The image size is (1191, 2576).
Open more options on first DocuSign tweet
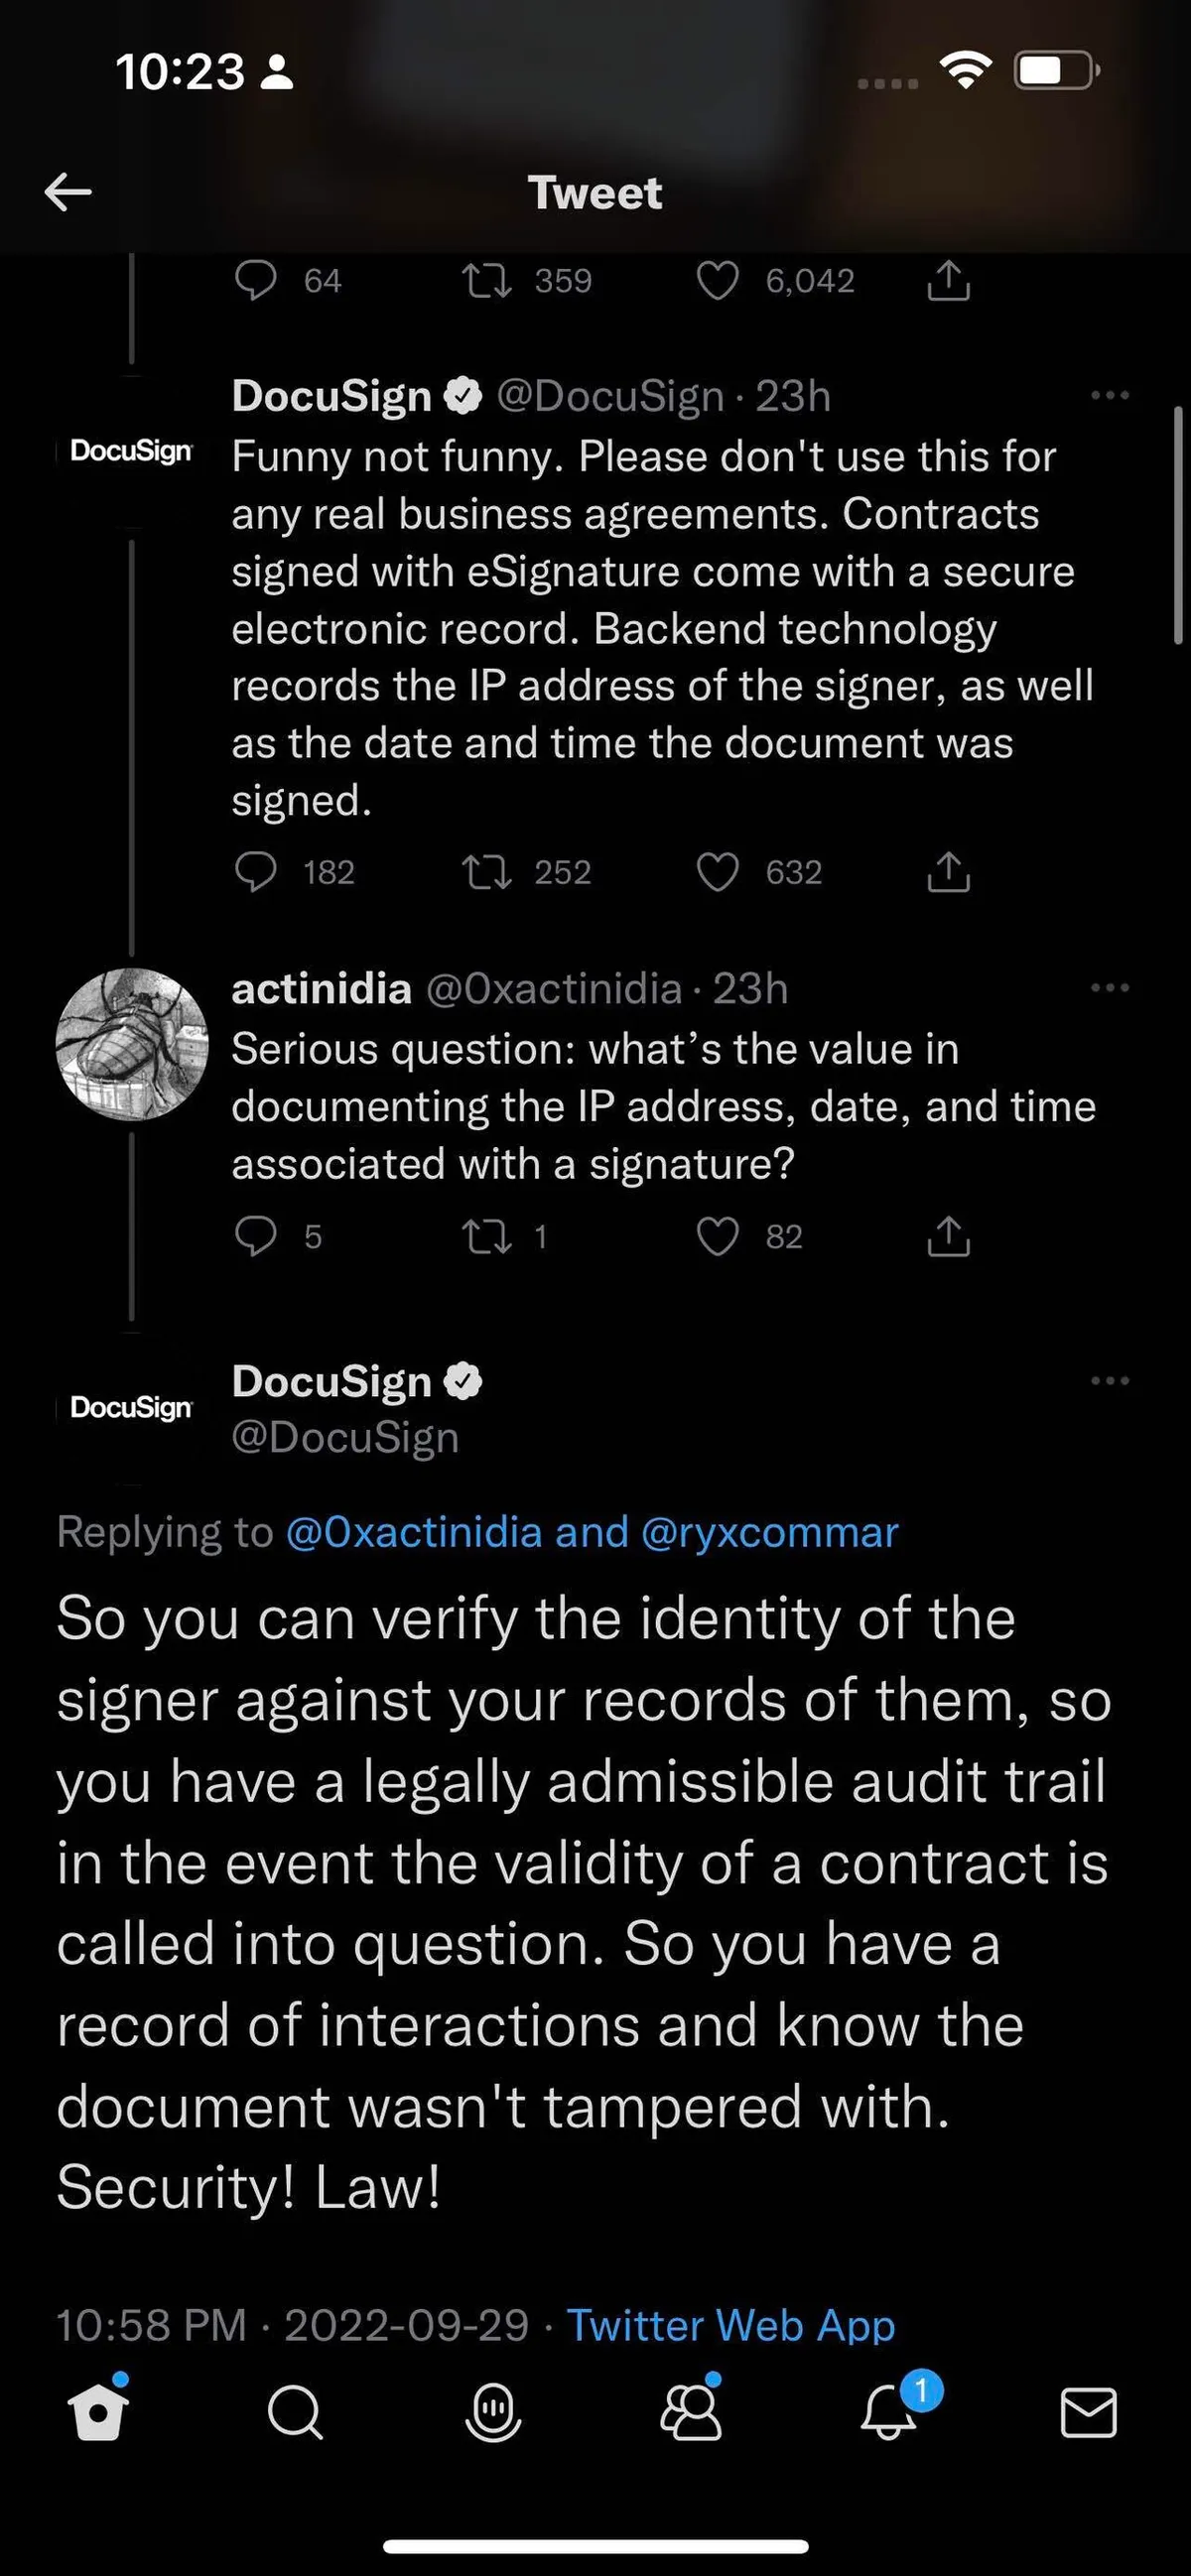point(1109,396)
